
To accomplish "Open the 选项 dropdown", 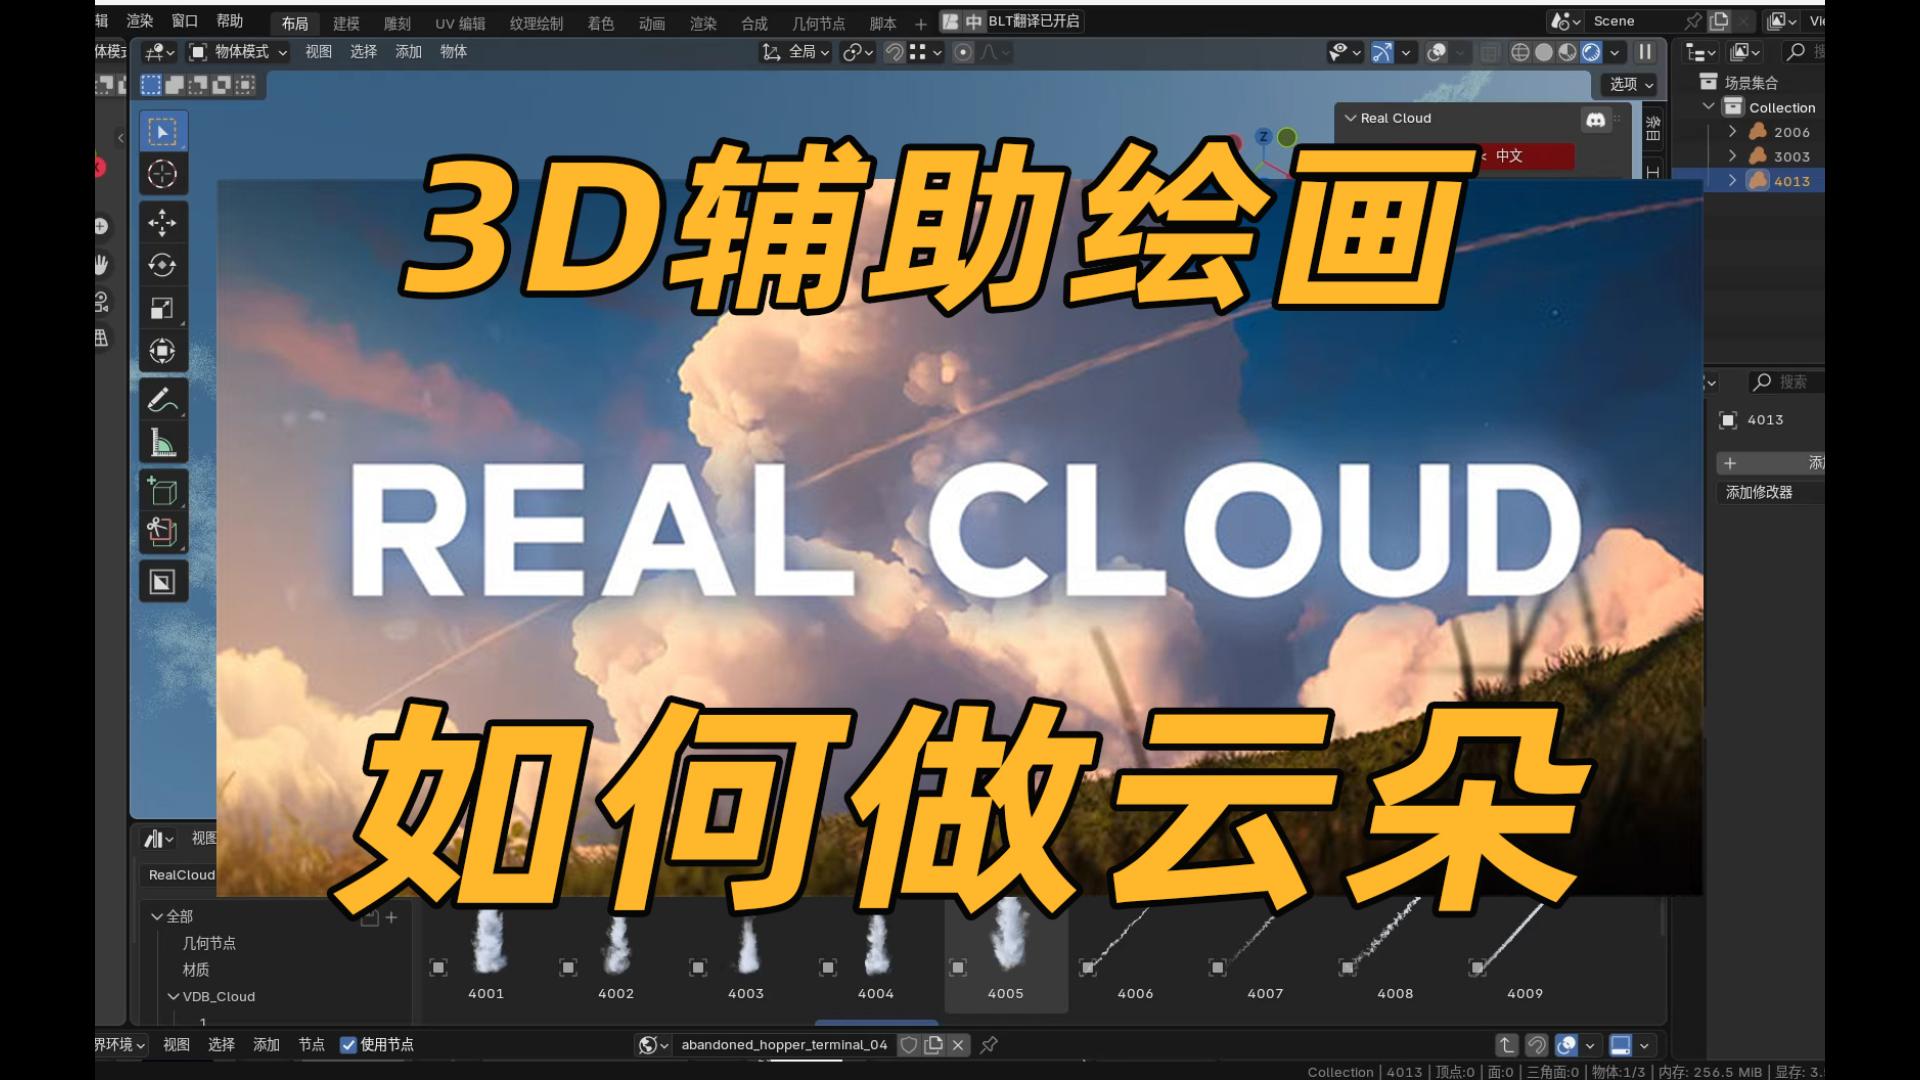I will click(1629, 85).
